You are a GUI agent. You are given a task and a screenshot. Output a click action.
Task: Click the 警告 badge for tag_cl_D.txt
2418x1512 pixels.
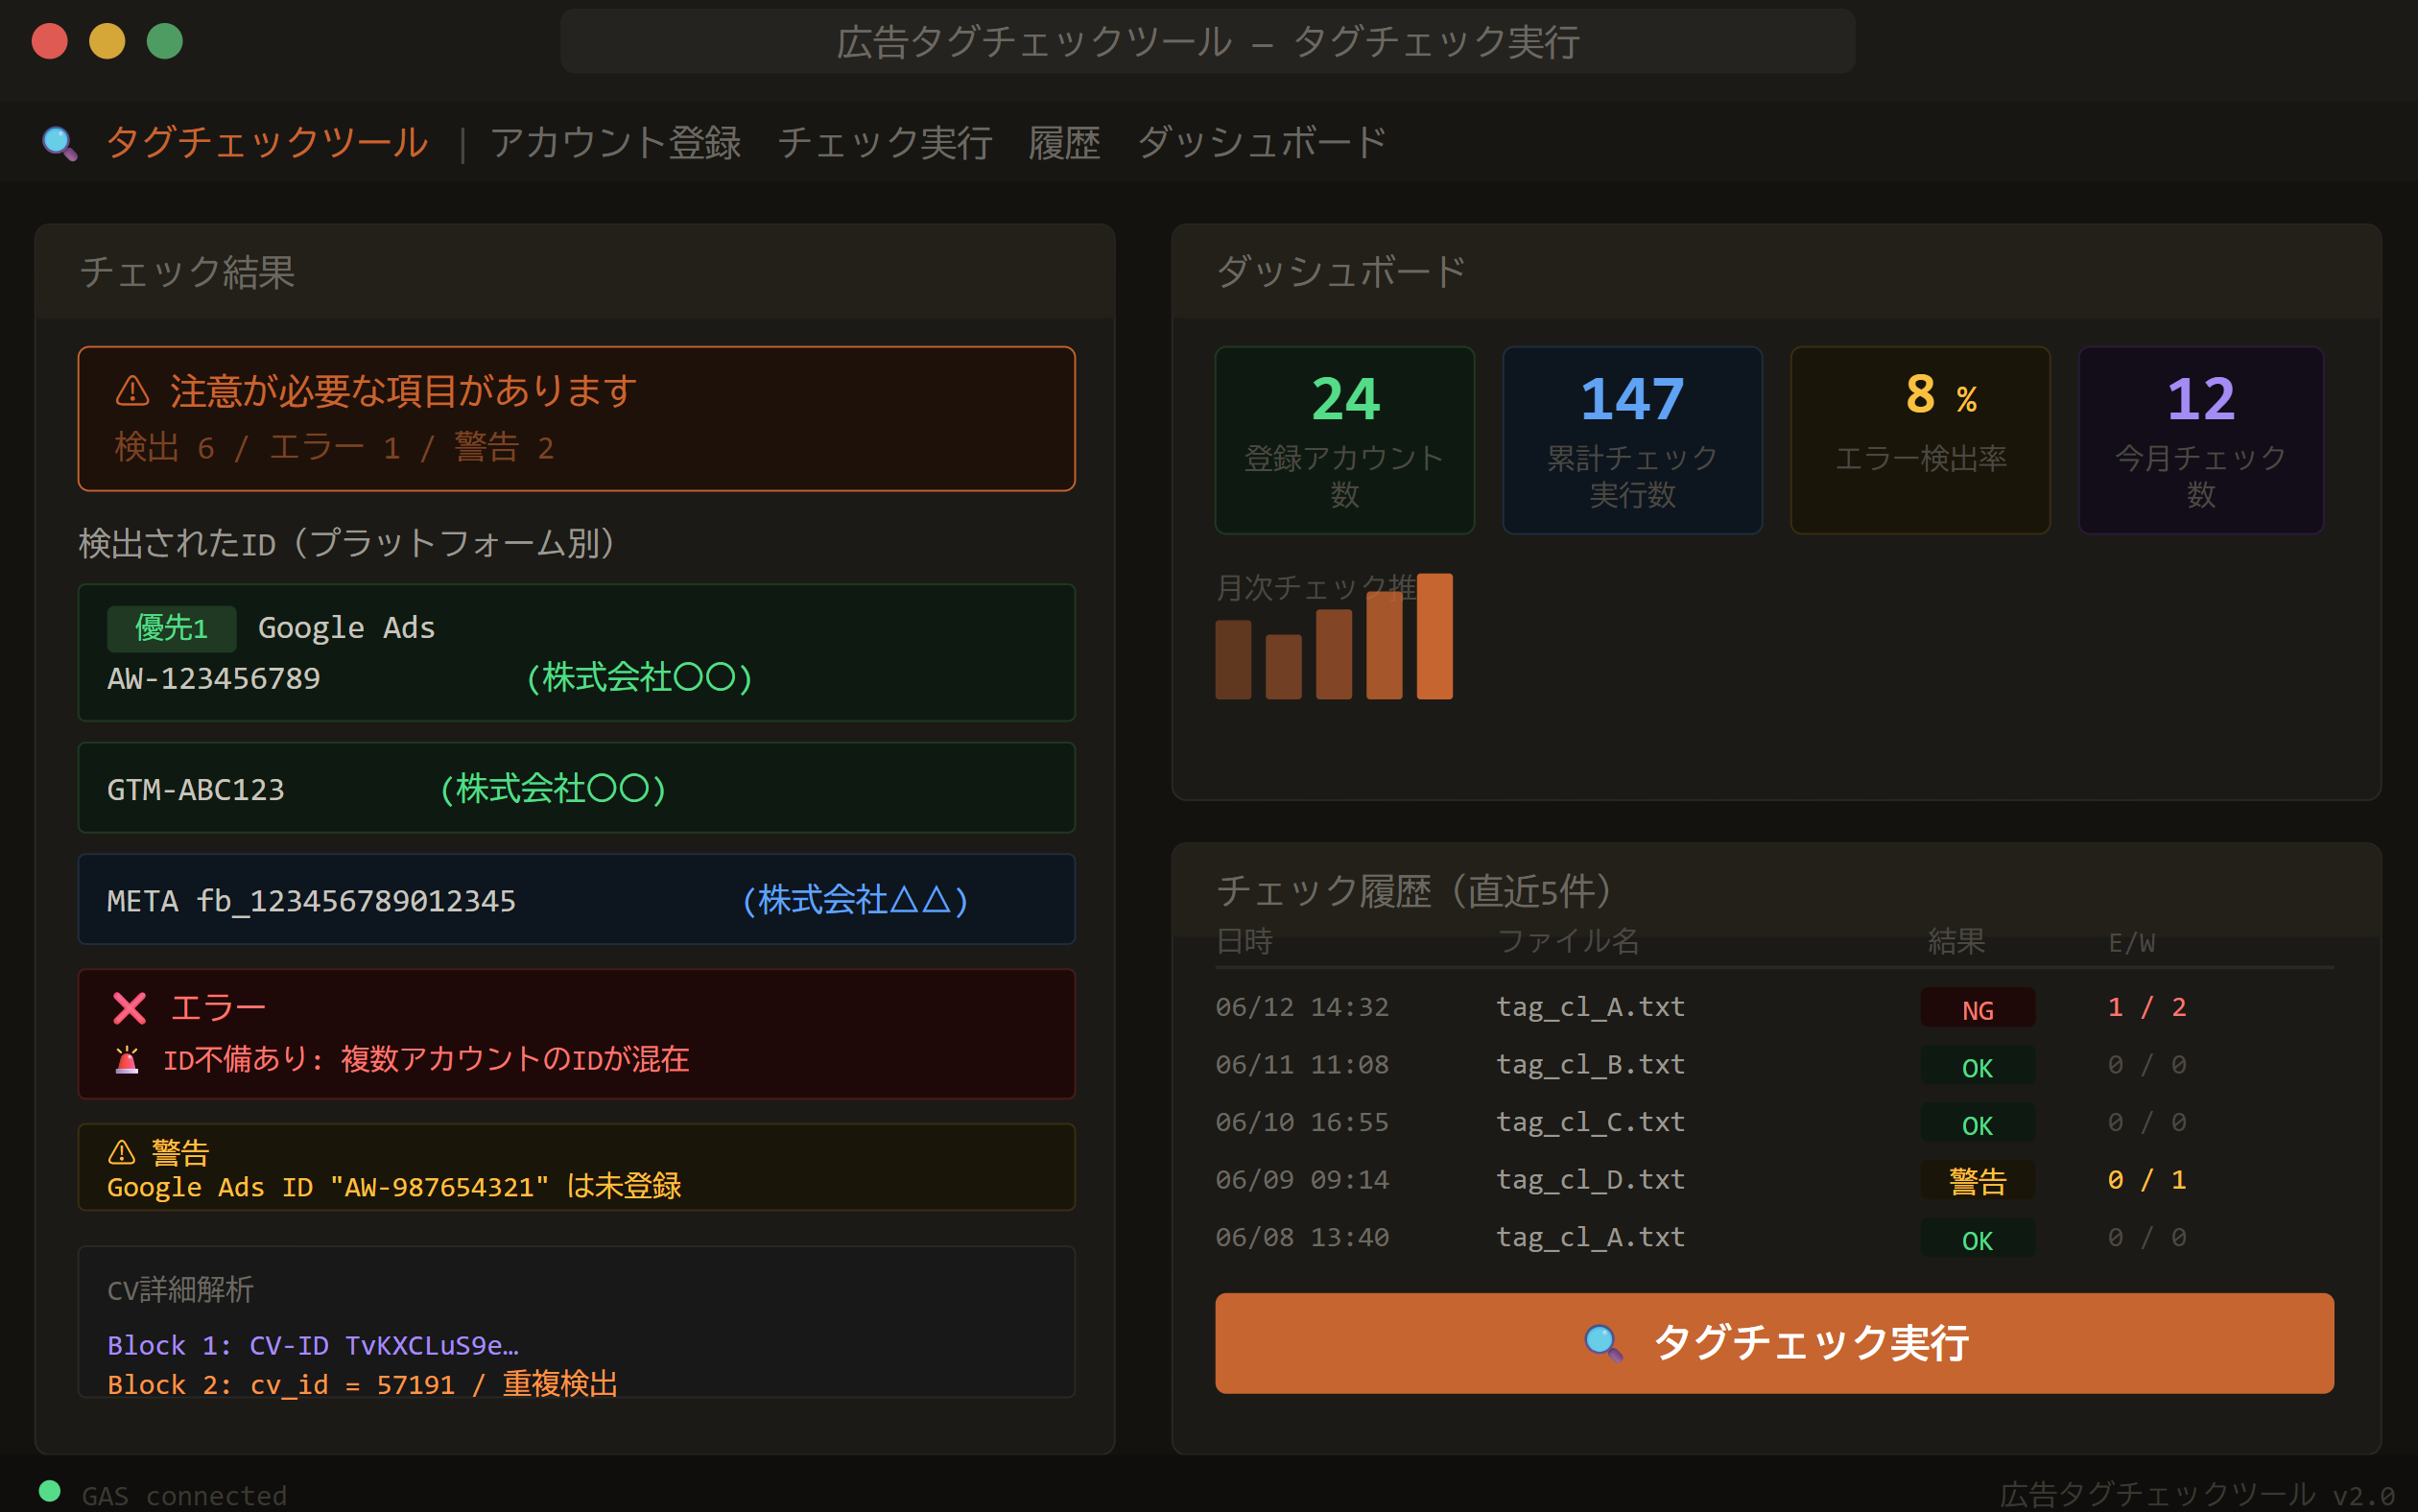(x=1977, y=1181)
